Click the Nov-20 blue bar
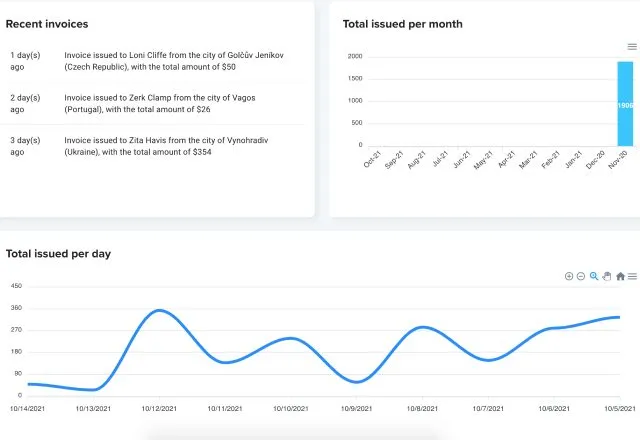Viewport: 640px width, 440px height. click(x=625, y=104)
